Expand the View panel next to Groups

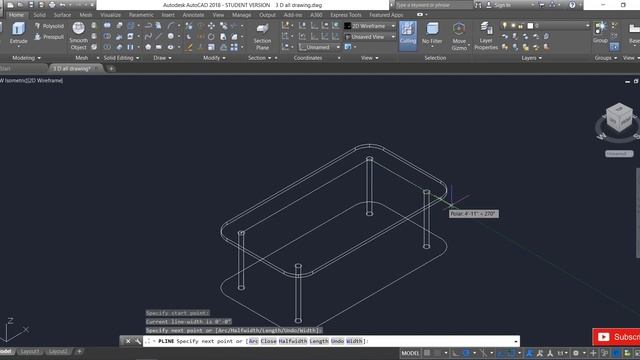click(631, 58)
